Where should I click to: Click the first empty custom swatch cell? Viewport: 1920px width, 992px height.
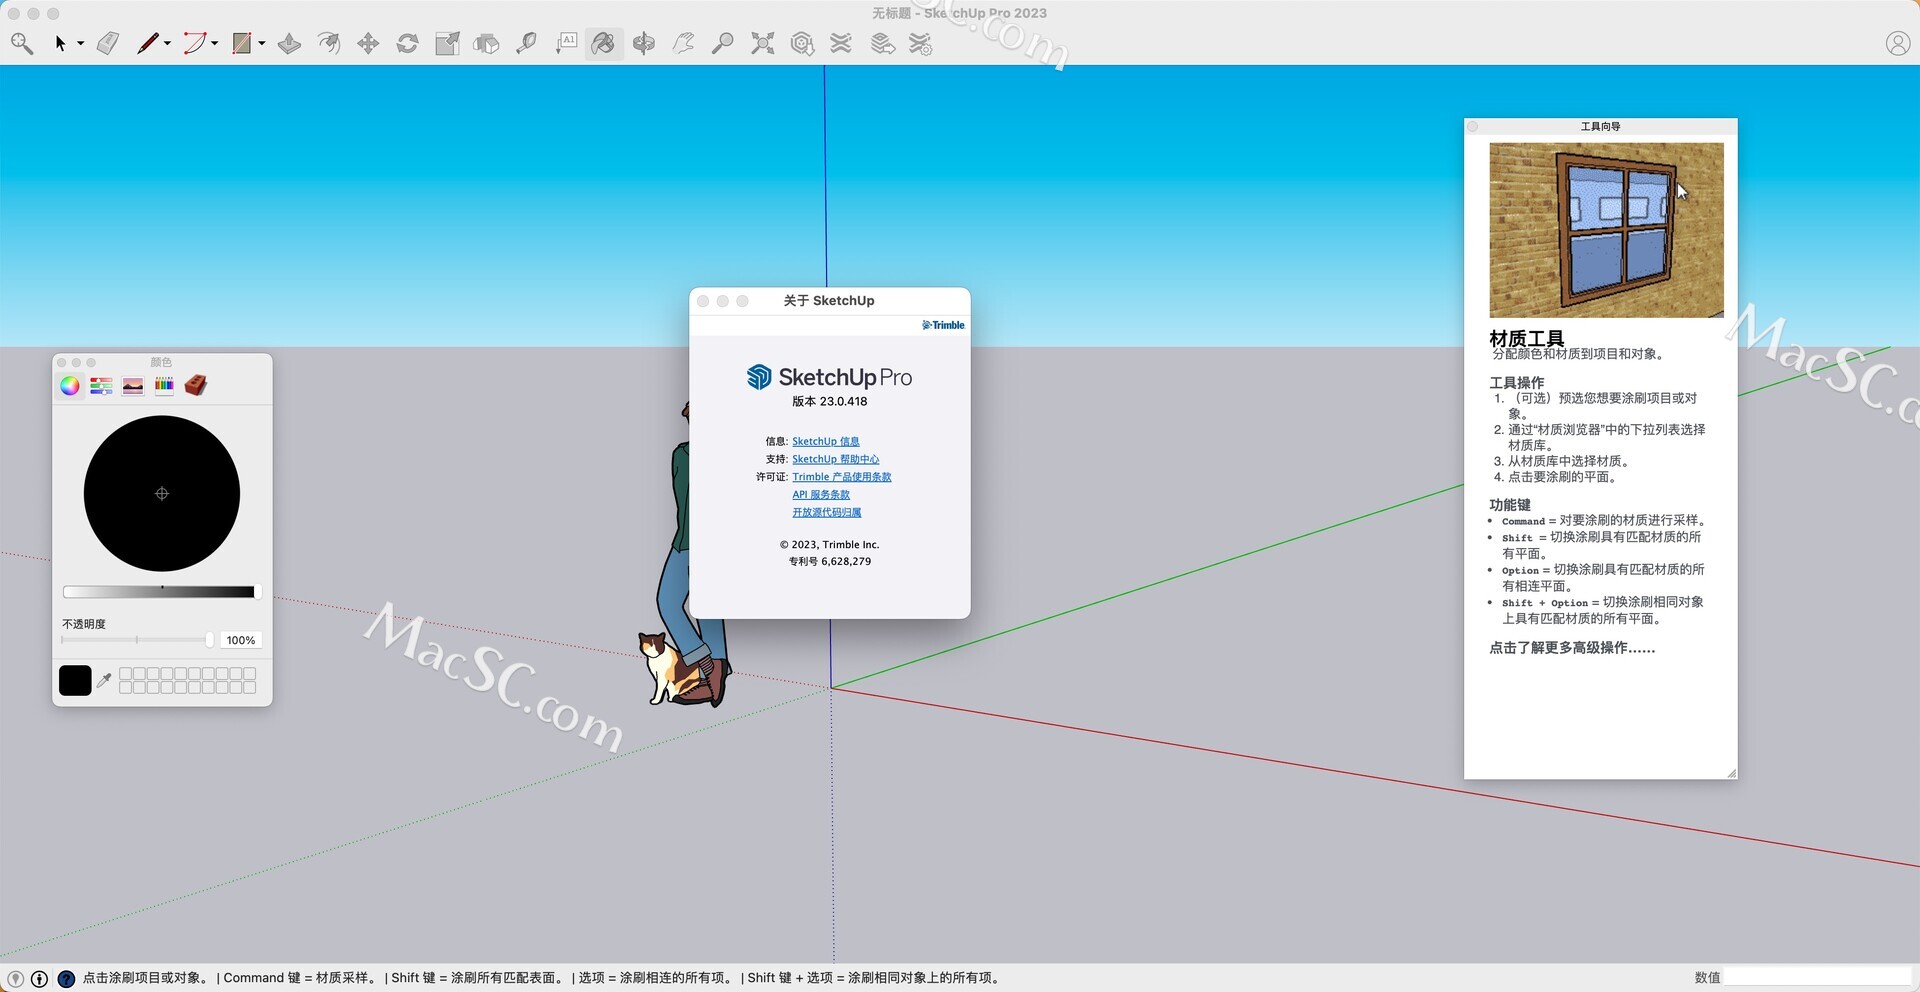click(x=126, y=674)
